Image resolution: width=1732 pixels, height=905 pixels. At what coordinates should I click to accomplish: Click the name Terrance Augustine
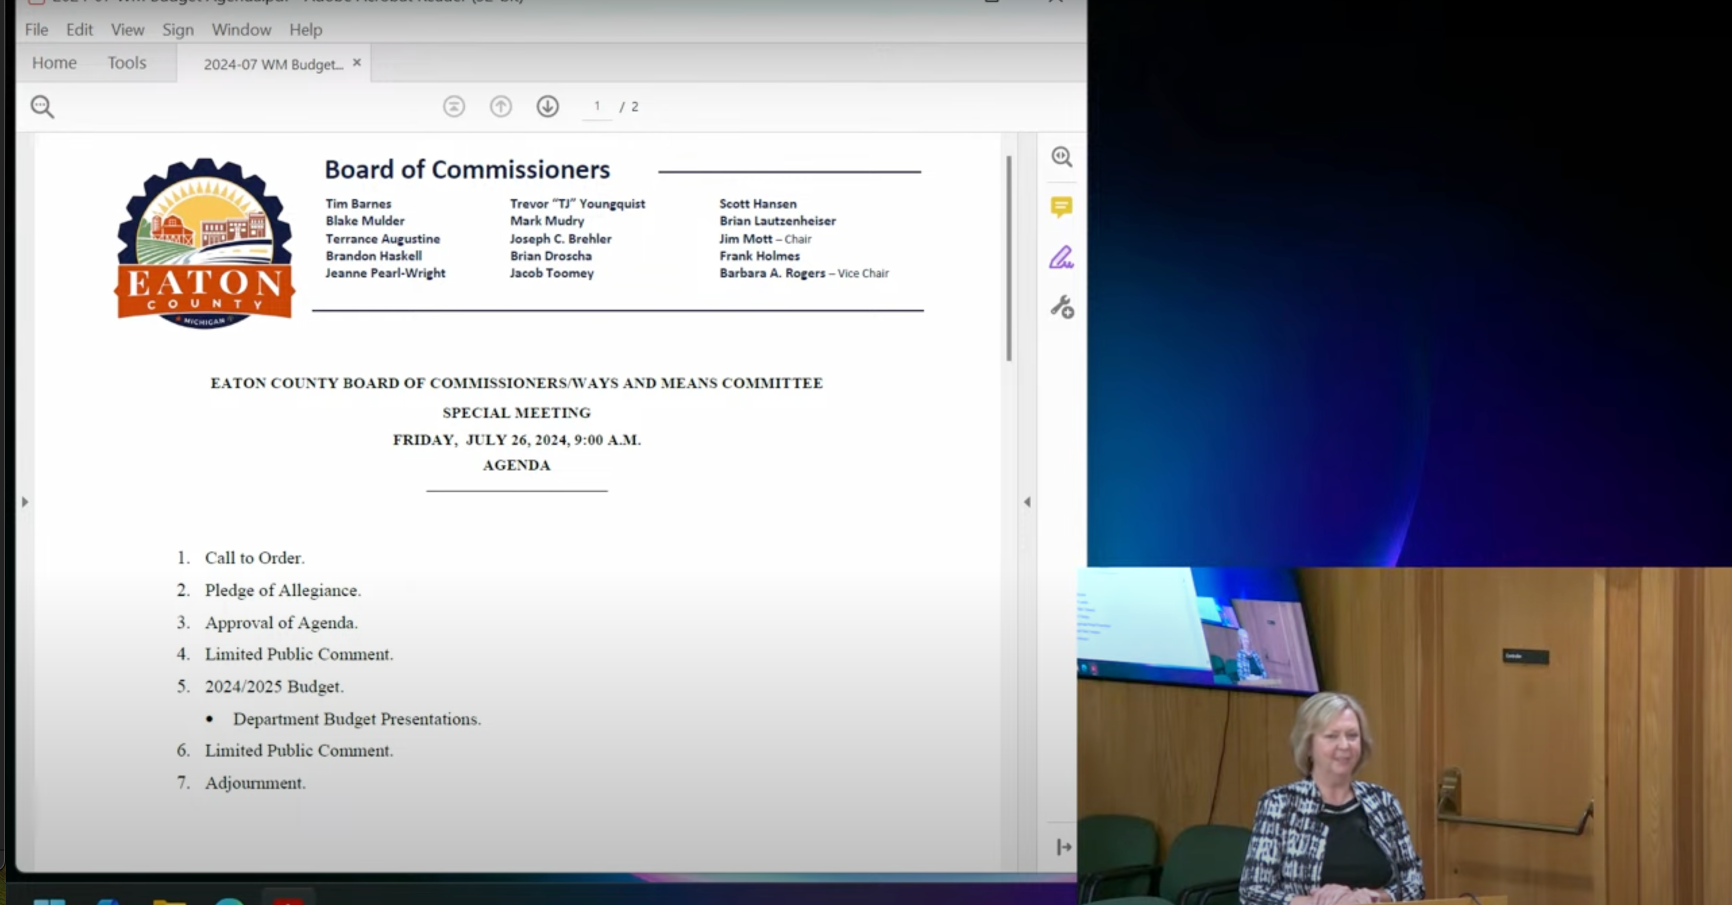click(382, 239)
